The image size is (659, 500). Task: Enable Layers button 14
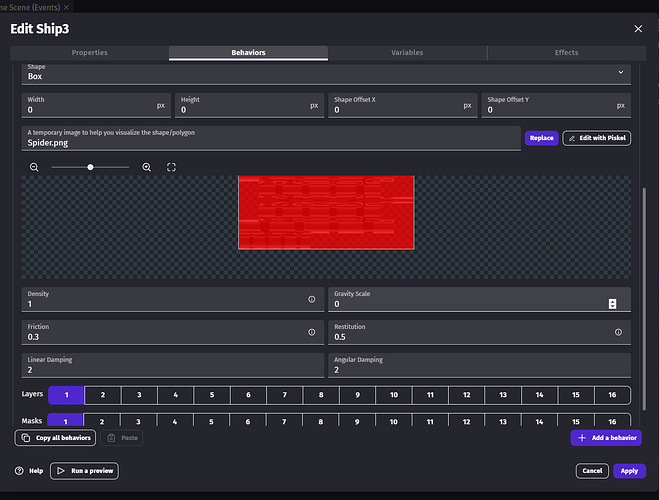click(x=539, y=395)
